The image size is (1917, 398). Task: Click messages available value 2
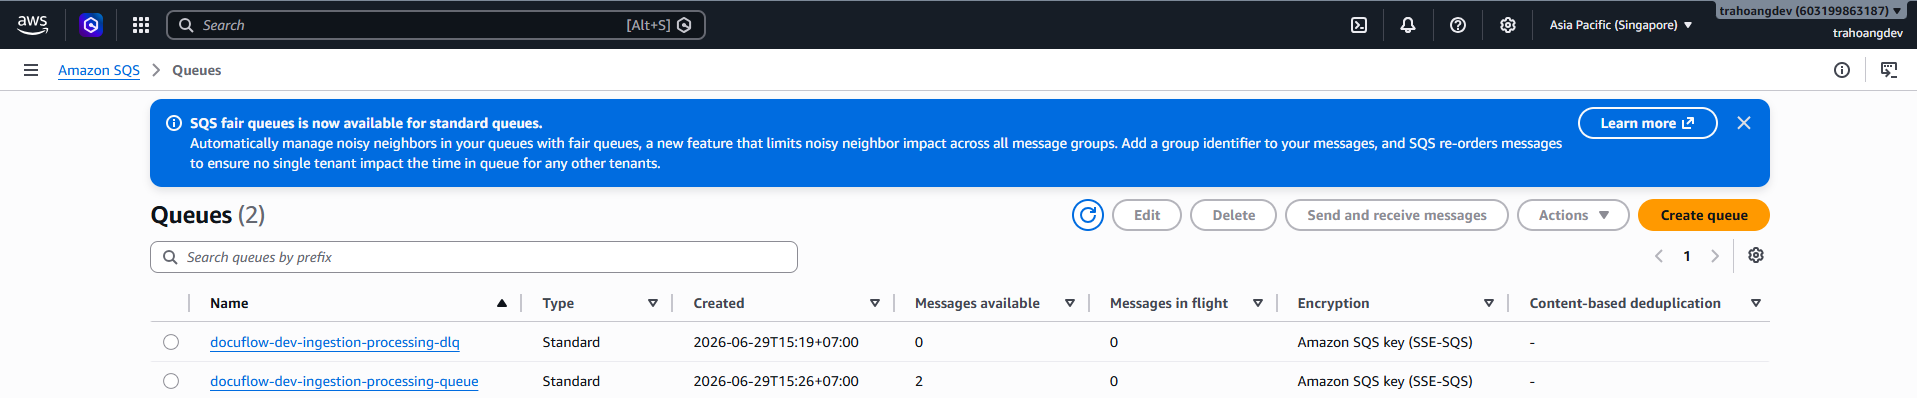click(x=919, y=381)
